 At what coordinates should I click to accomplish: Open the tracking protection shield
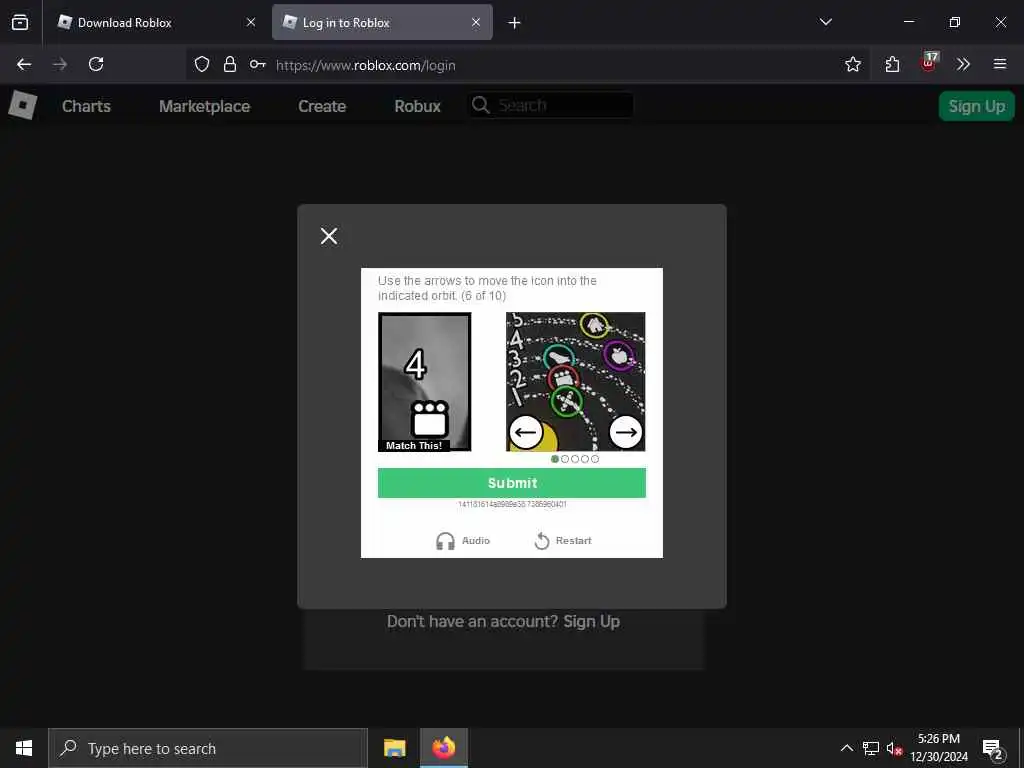[202, 64]
